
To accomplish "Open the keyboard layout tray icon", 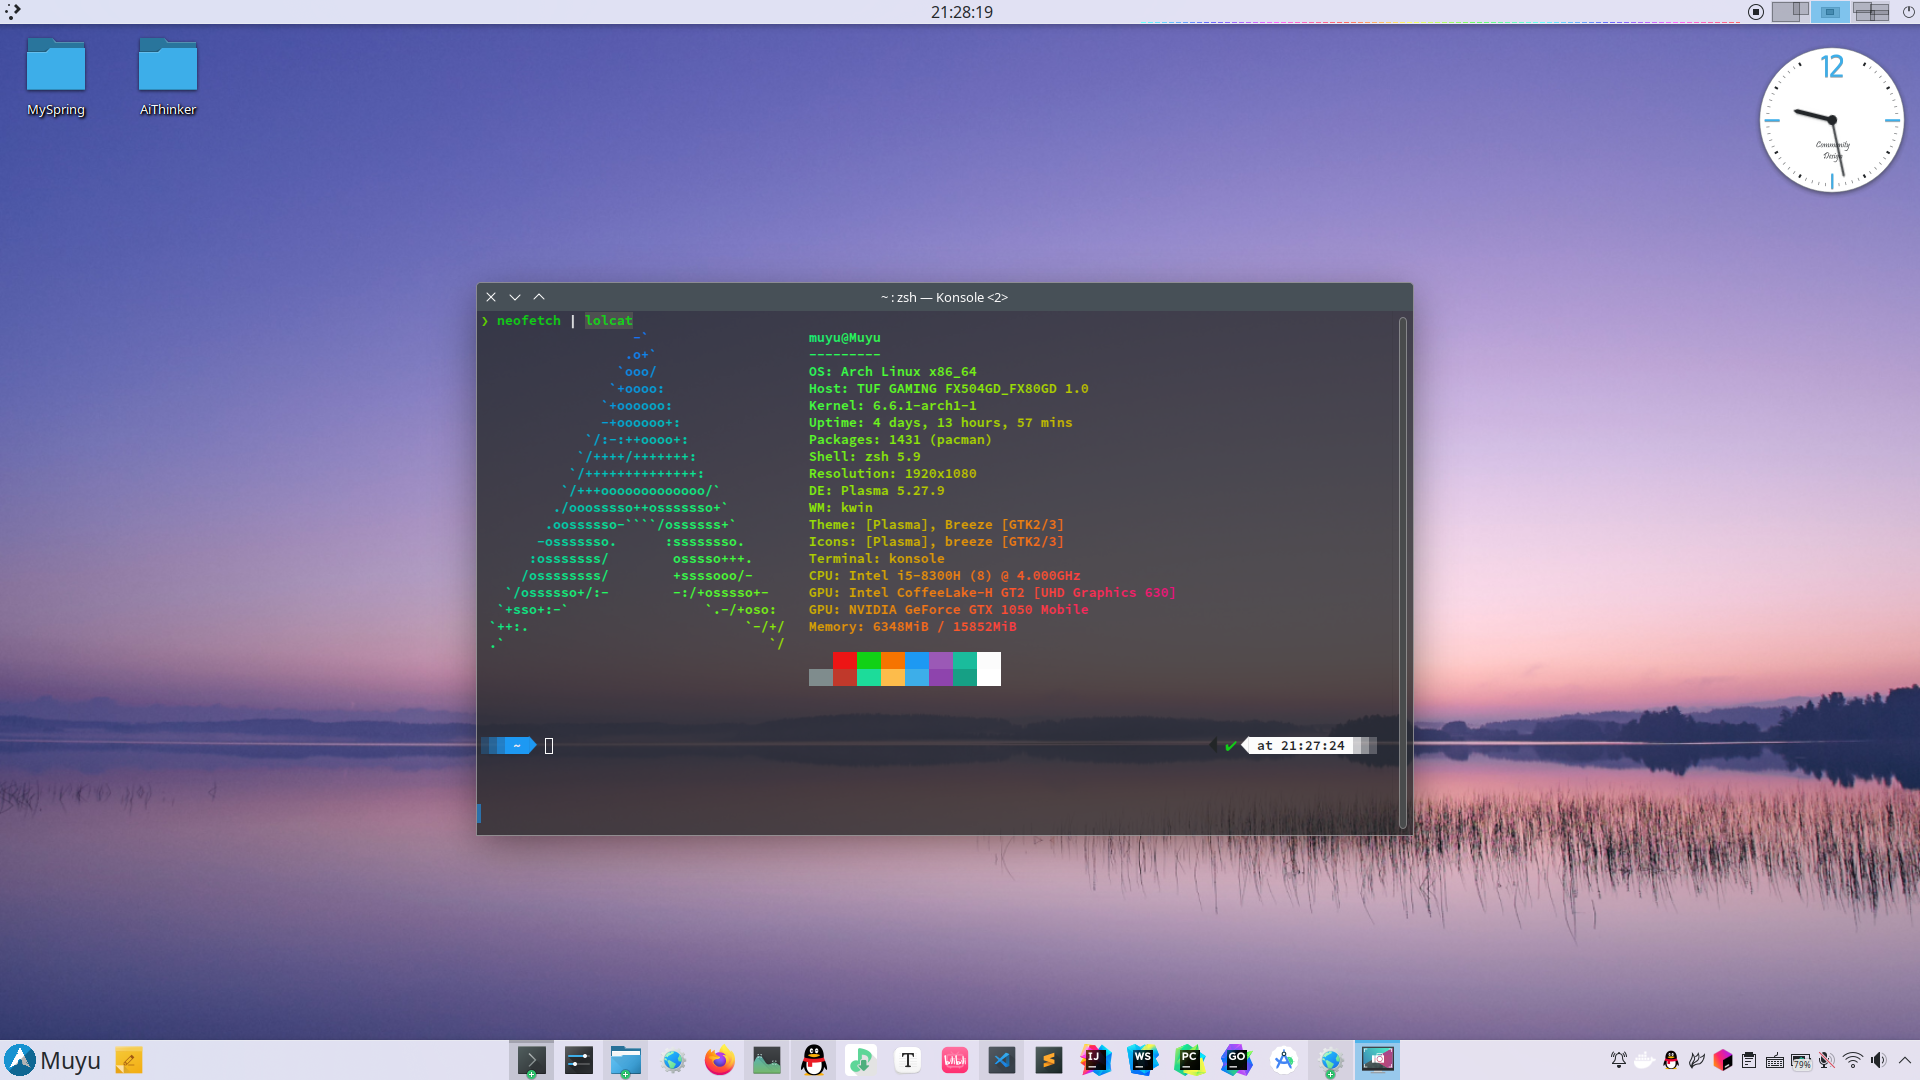I will tap(1775, 1060).
